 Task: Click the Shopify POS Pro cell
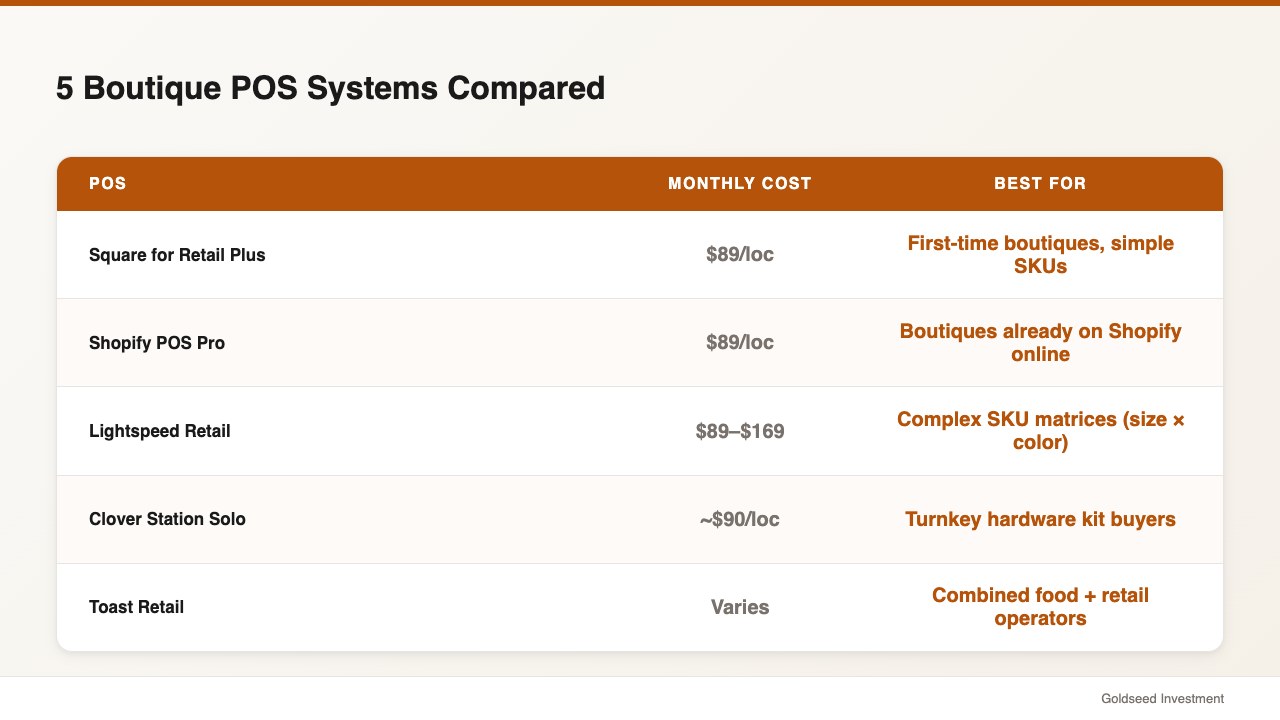[x=157, y=343]
